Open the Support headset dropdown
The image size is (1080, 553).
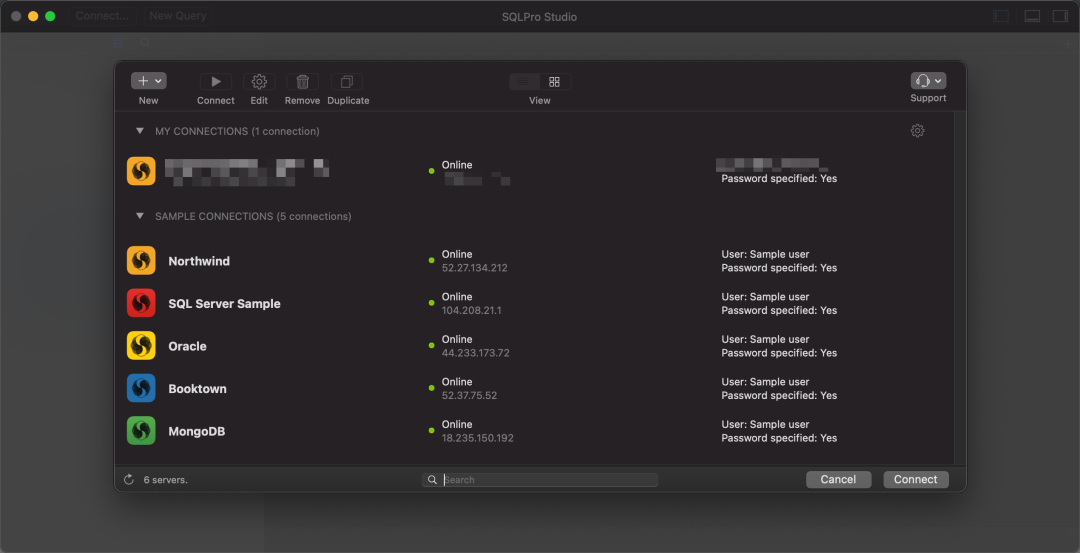tap(928, 81)
